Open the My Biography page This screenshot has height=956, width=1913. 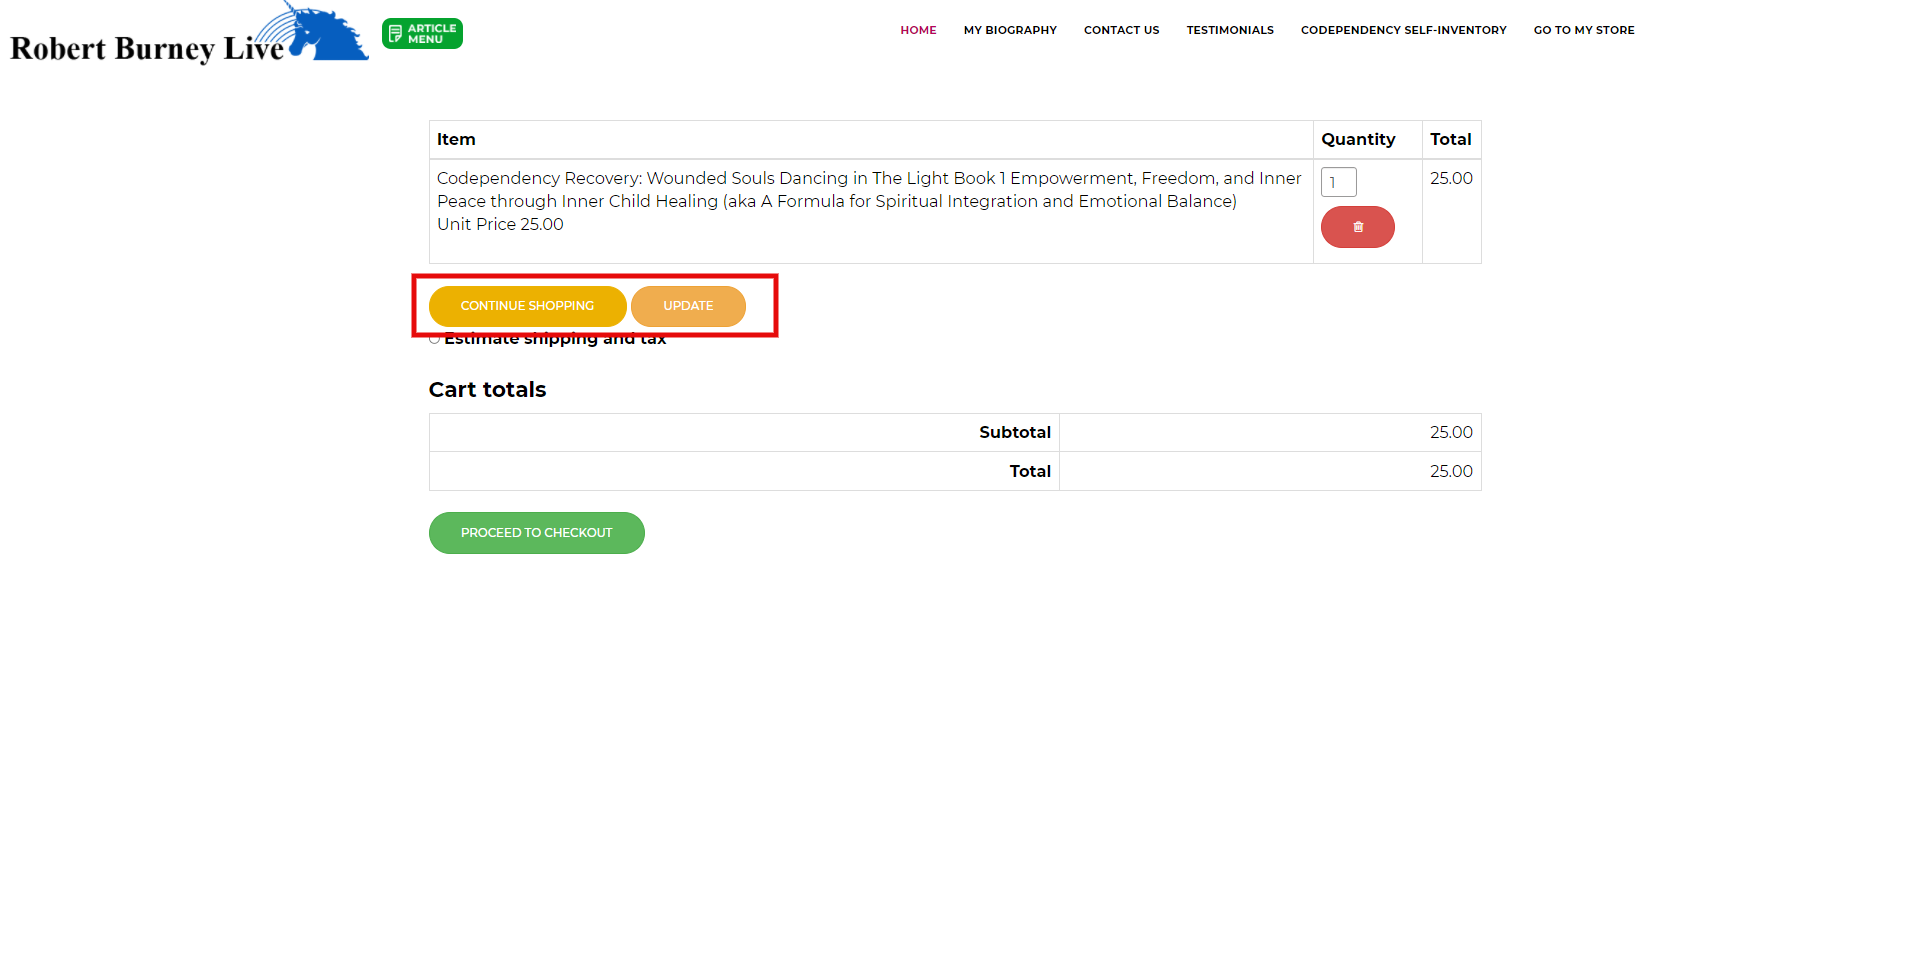(1009, 30)
